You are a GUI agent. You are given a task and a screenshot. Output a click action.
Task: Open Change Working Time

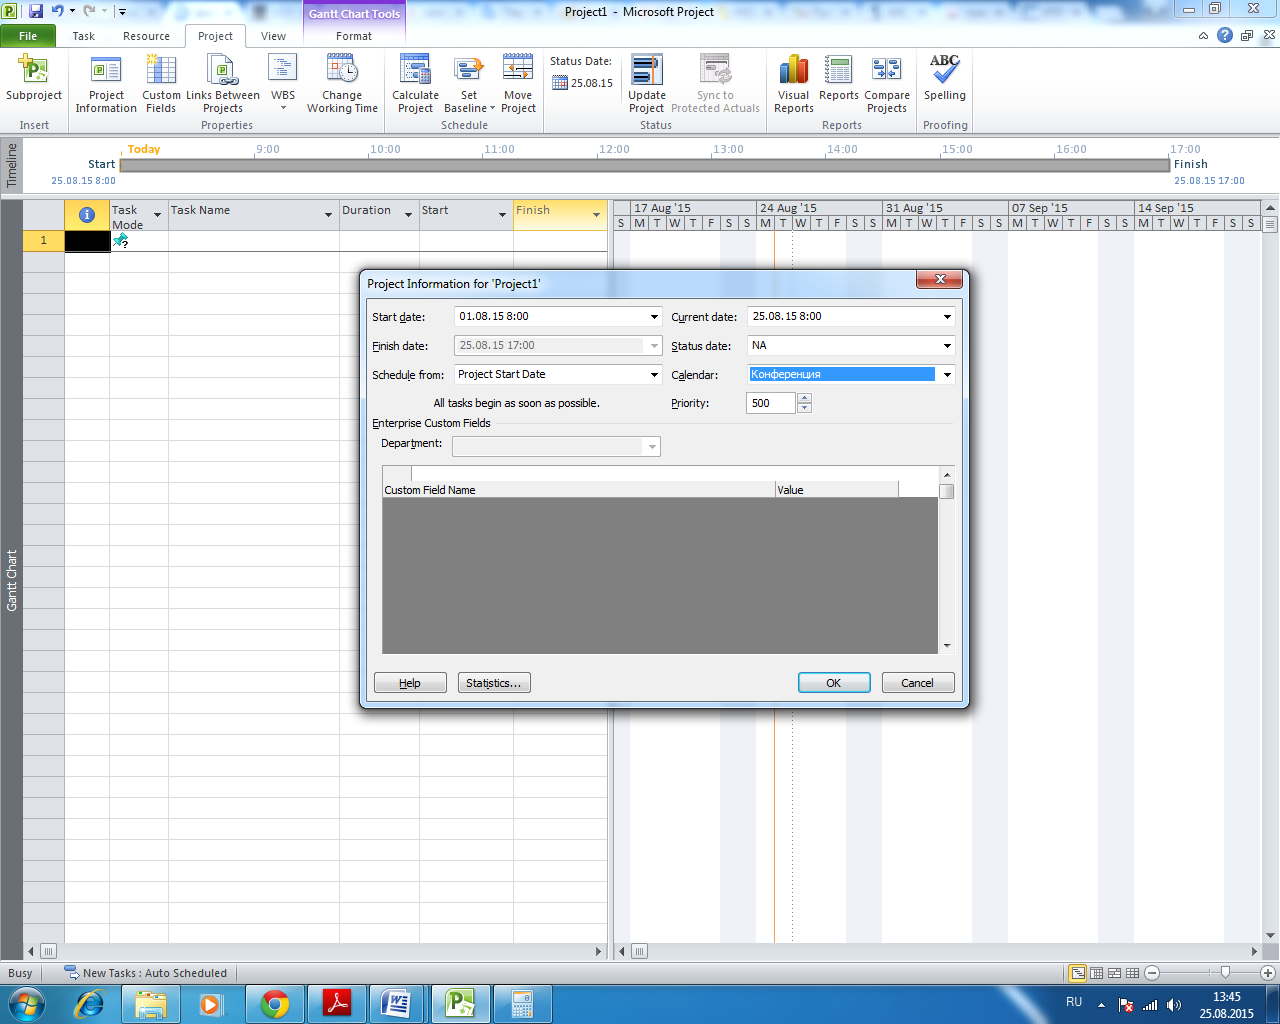click(342, 84)
